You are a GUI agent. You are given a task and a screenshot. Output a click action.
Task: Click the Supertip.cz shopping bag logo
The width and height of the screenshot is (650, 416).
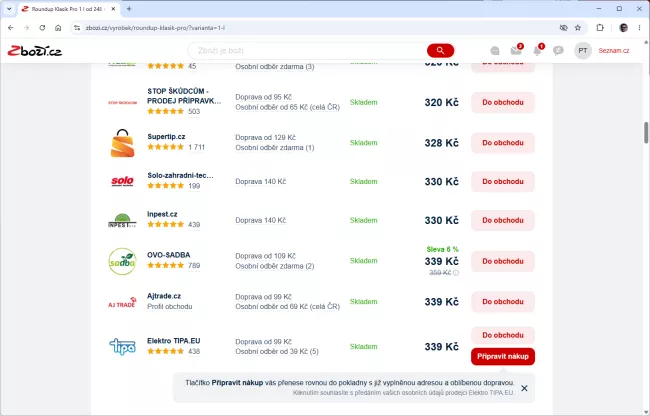[x=122, y=143]
